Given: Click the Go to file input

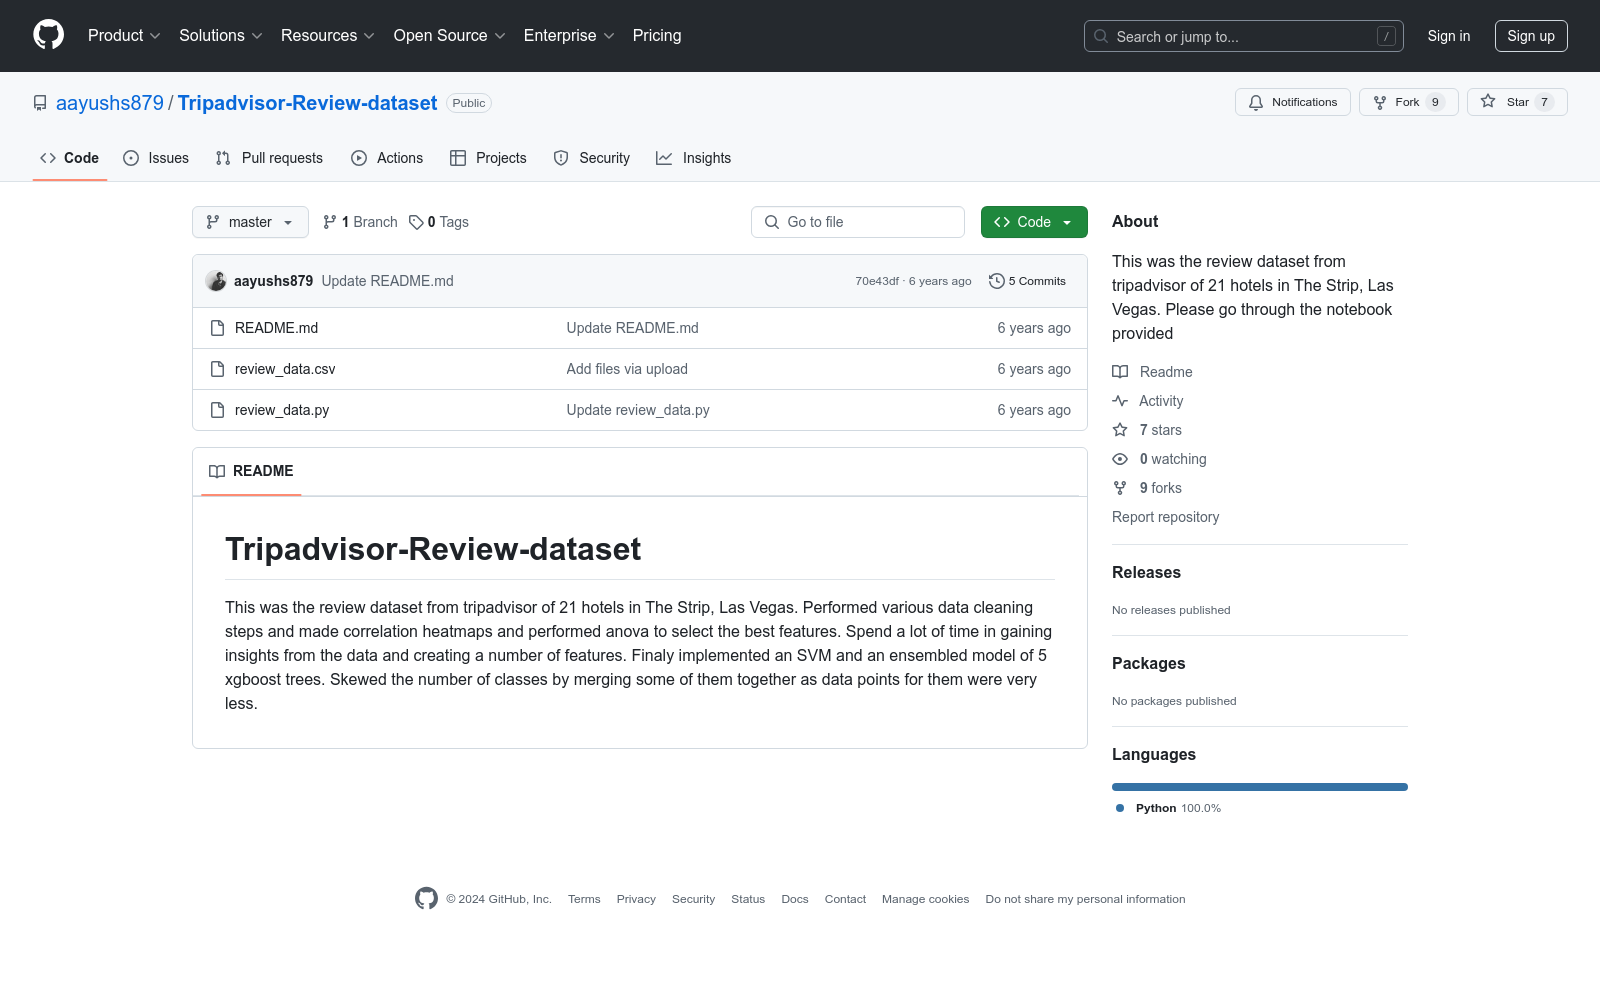Looking at the screenshot, I should [x=858, y=222].
